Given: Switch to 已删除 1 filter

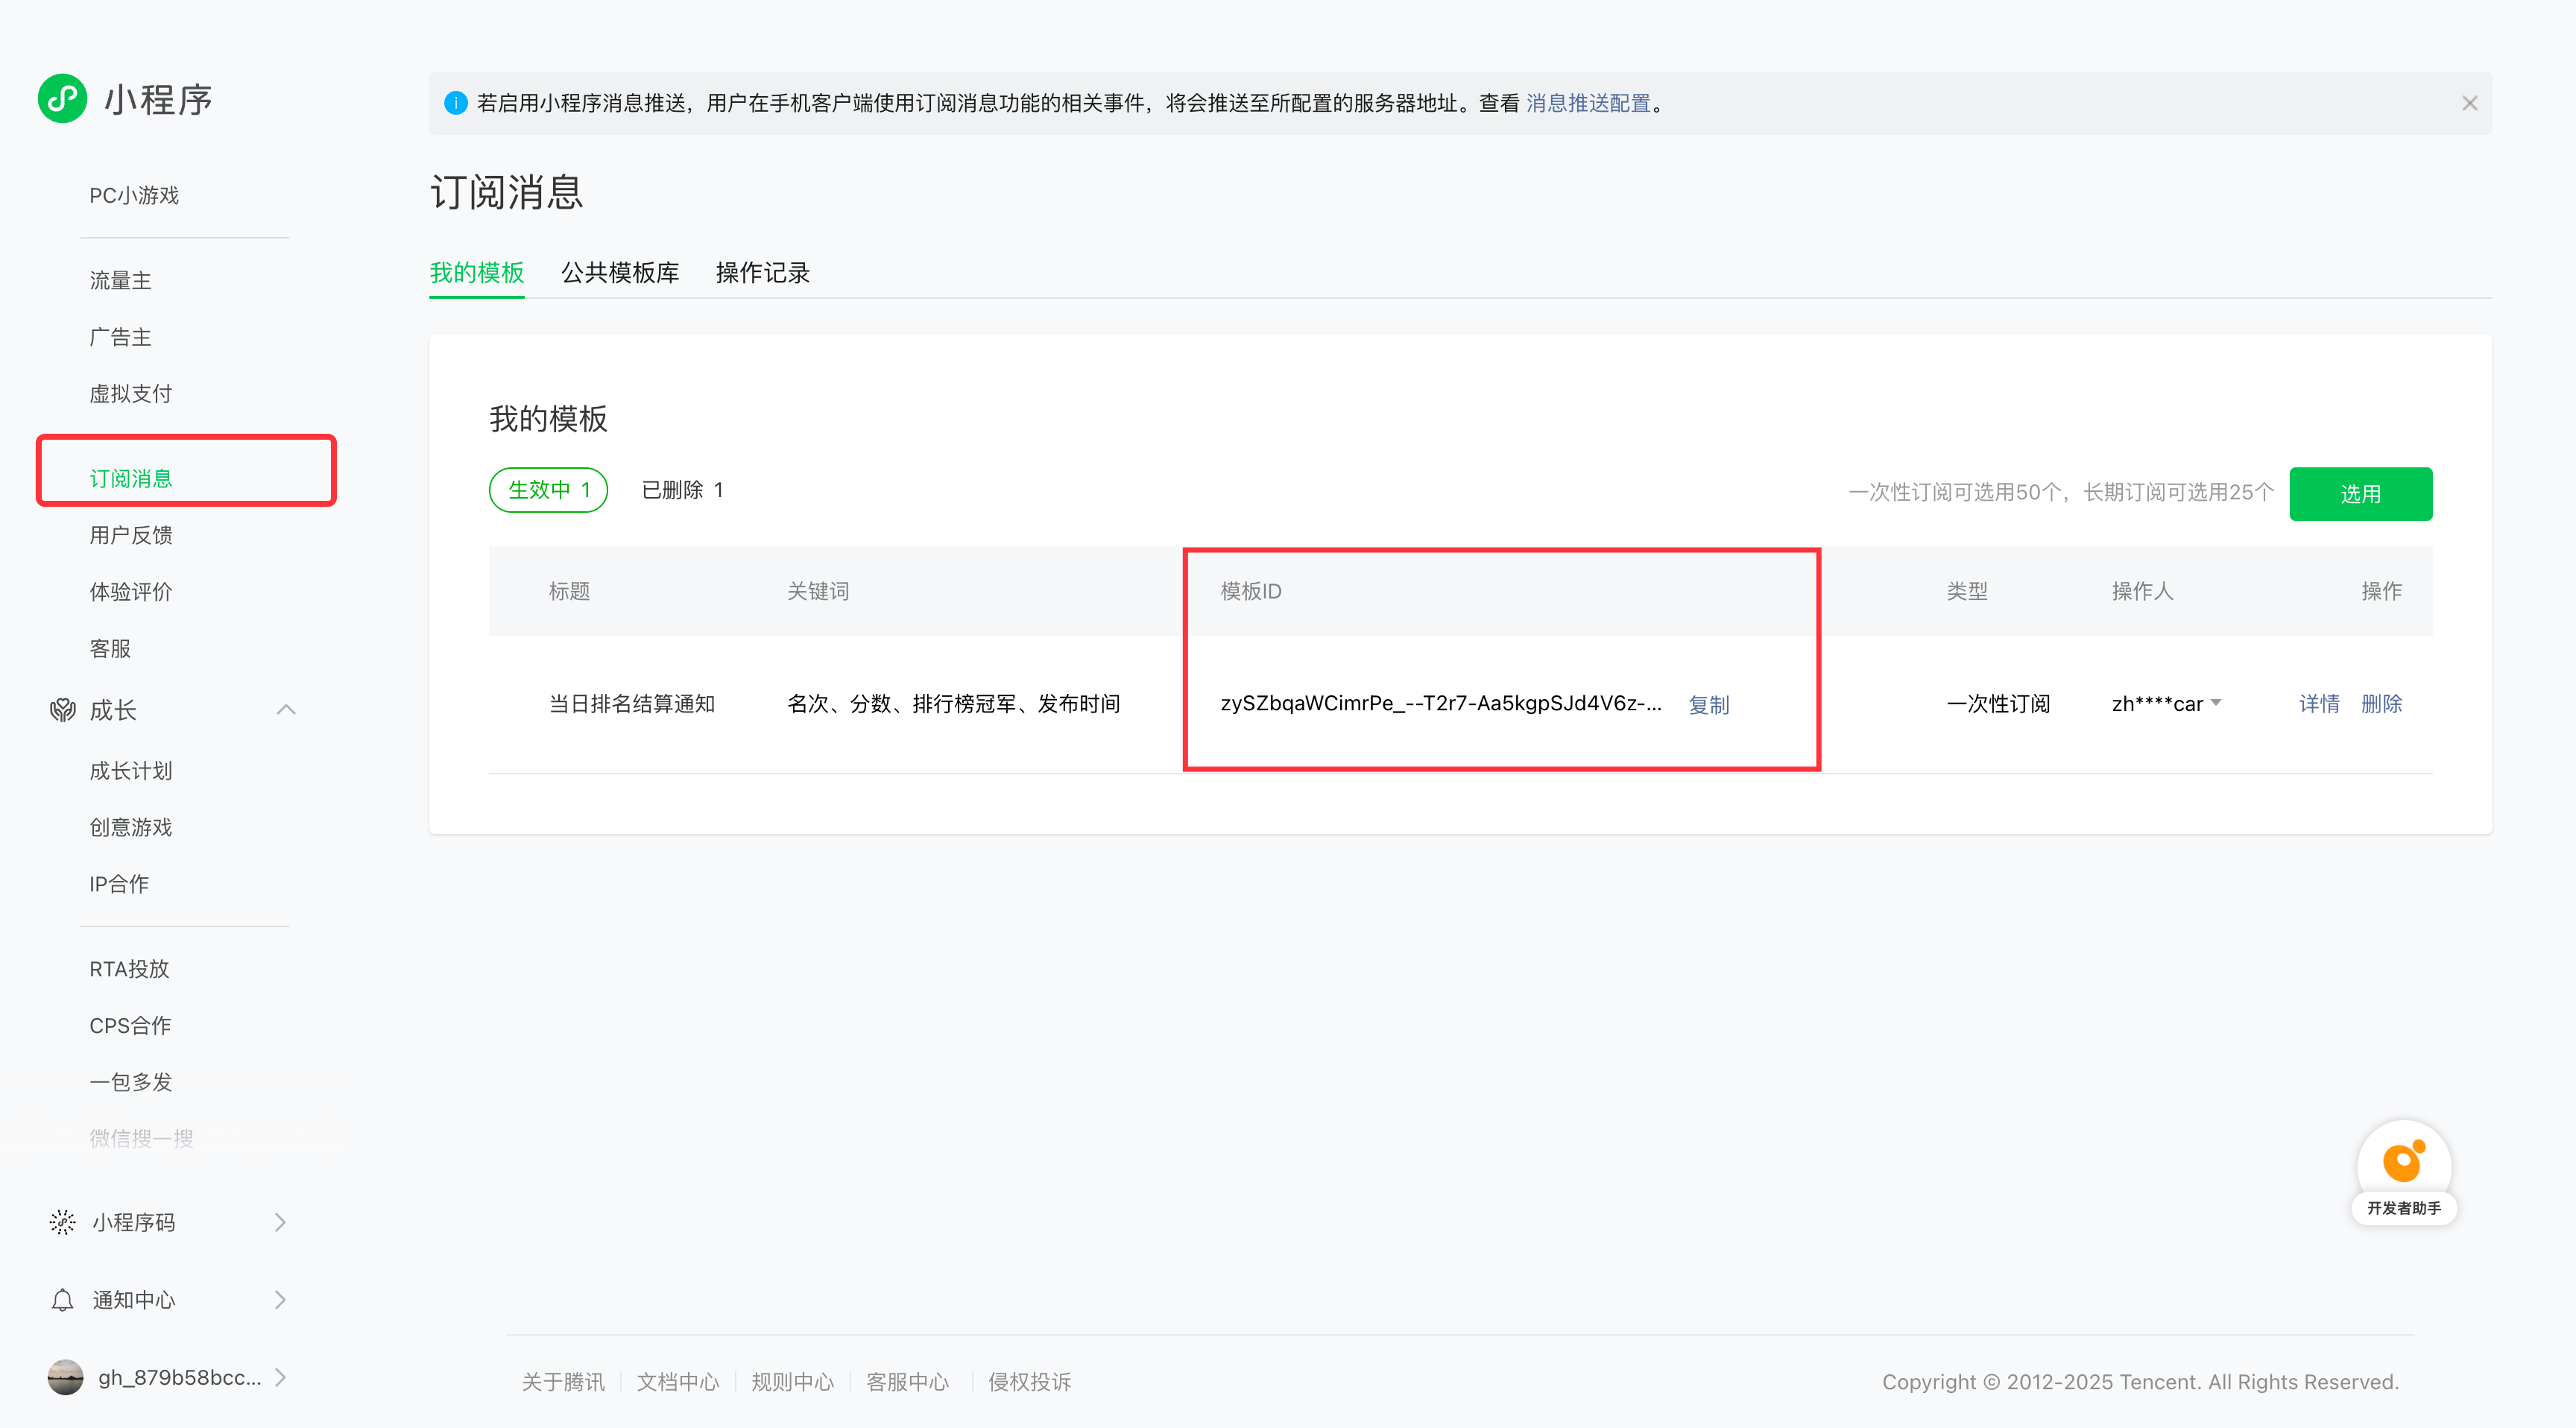Looking at the screenshot, I should pos(682,490).
